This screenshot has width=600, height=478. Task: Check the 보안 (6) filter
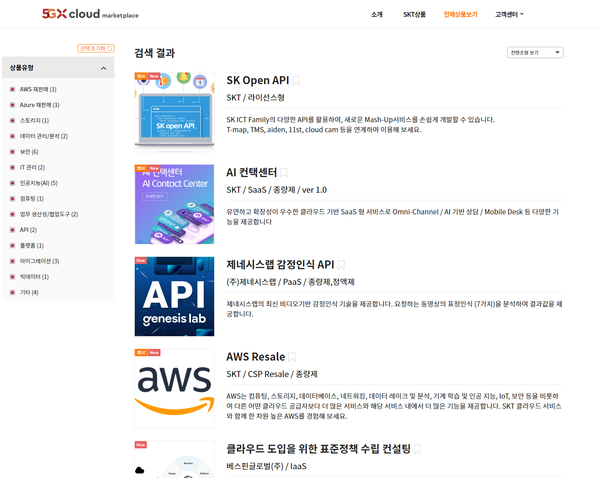(x=13, y=152)
